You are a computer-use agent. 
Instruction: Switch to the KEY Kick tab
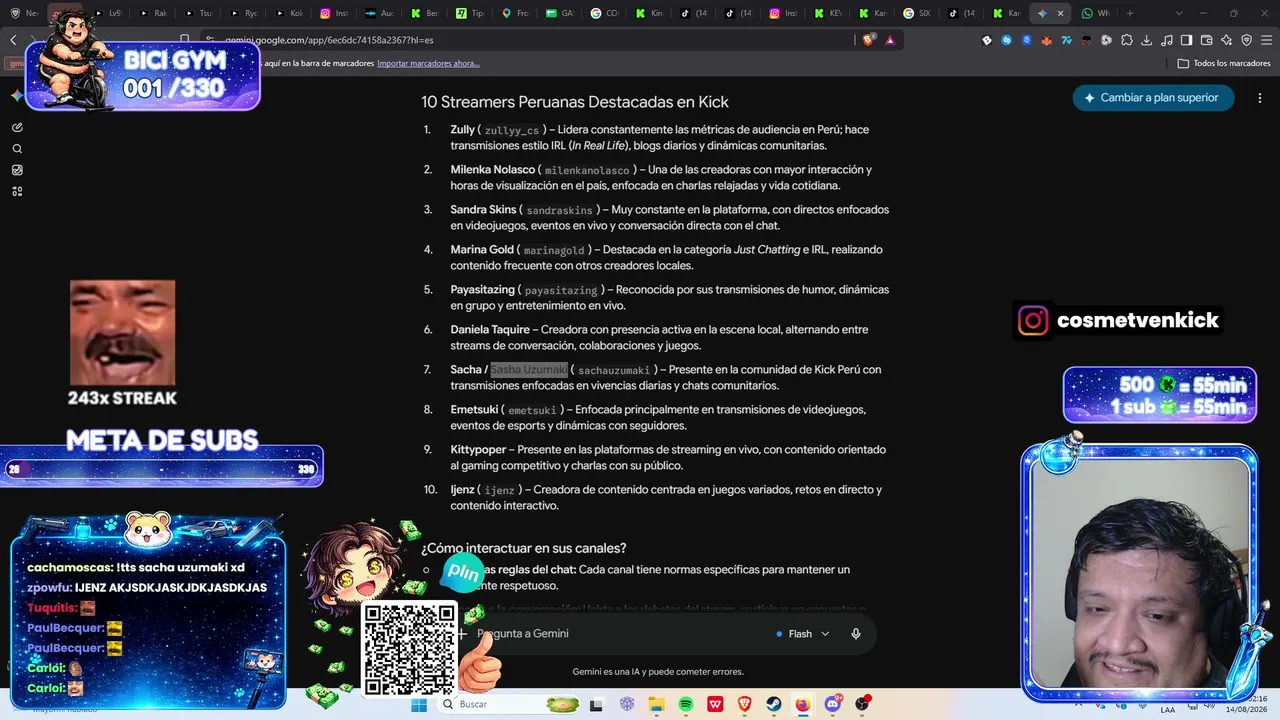point(828,13)
